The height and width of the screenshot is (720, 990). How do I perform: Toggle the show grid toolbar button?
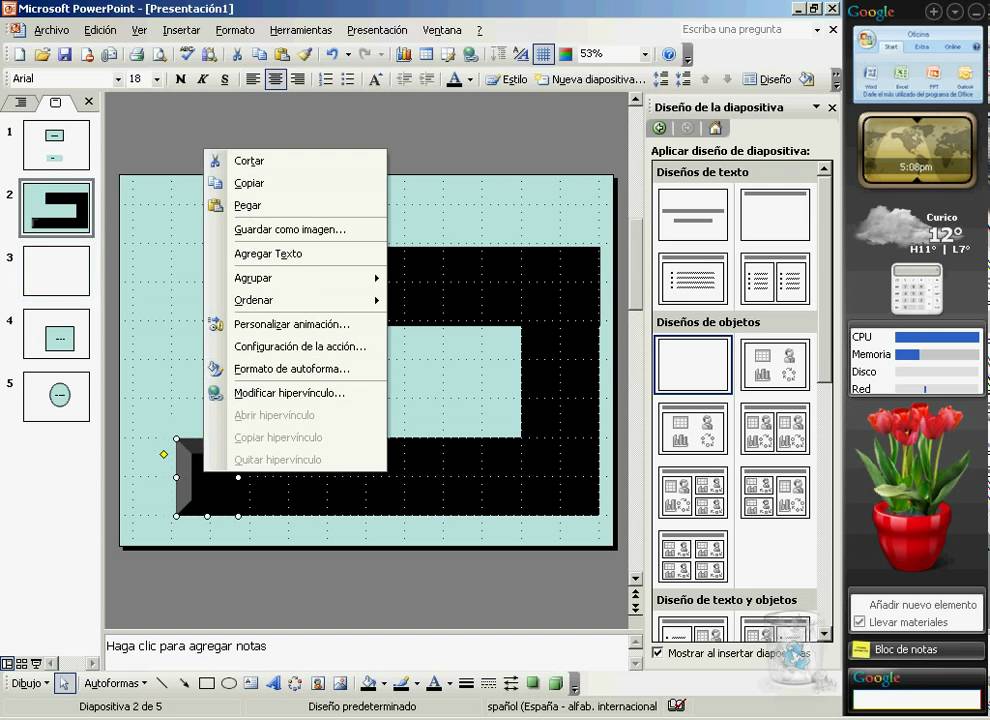[543, 54]
